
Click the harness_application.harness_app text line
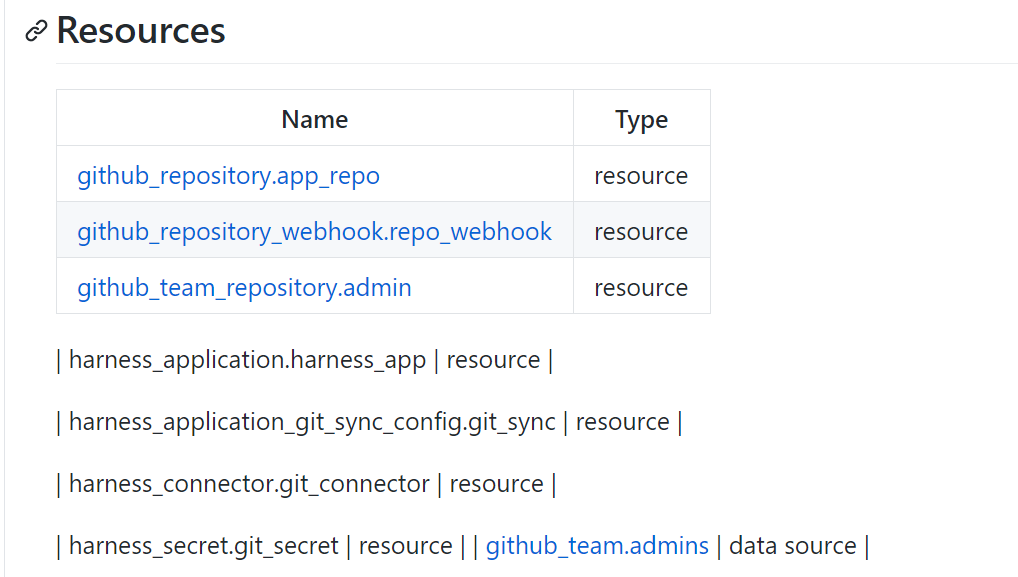click(x=304, y=360)
